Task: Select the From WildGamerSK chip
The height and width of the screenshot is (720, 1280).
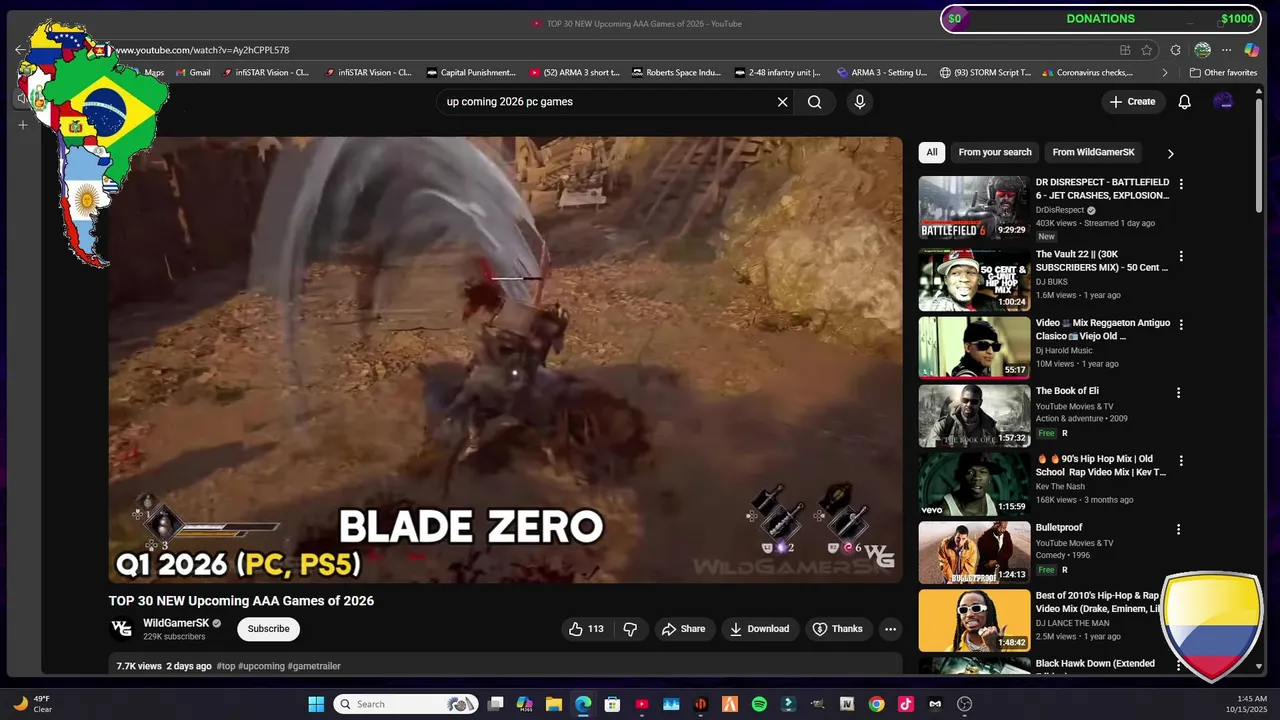Action: pos(1093,152)
